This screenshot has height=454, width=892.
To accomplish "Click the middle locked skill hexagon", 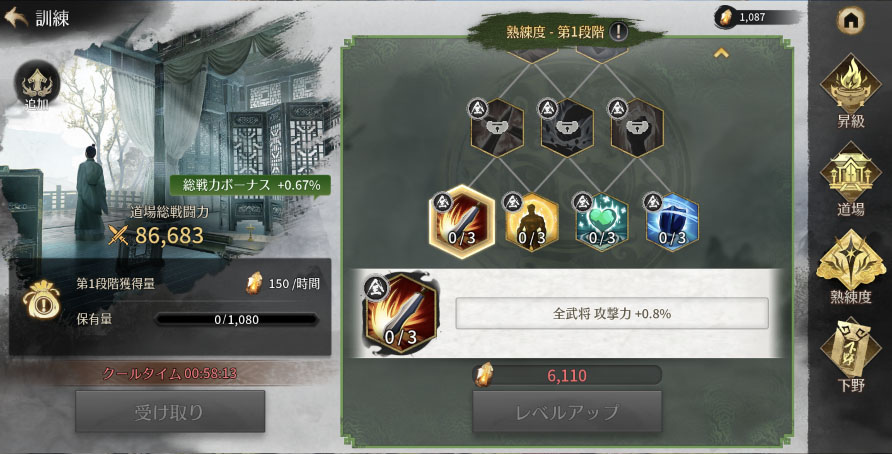I will pos(567,127).
